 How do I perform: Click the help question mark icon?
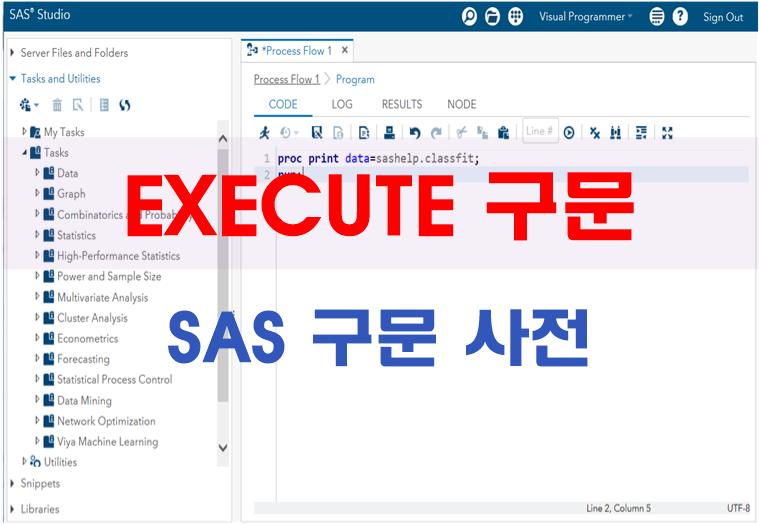click(x=680, y=17)
